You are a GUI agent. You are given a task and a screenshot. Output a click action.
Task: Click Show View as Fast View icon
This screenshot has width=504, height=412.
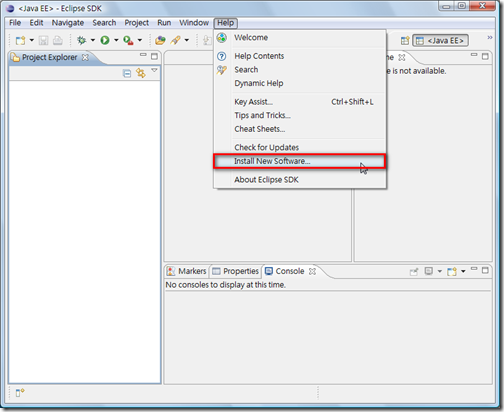[20, 393]
